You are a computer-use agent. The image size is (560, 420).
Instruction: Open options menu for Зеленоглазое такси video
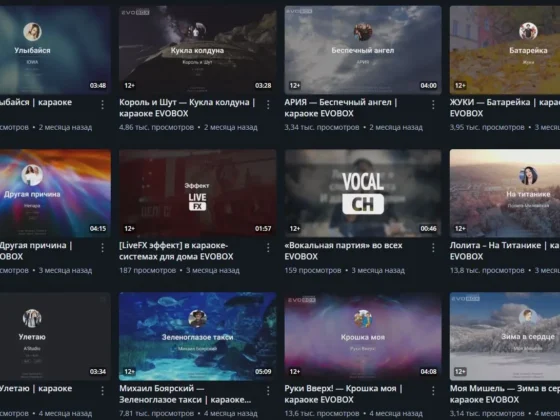268,391
